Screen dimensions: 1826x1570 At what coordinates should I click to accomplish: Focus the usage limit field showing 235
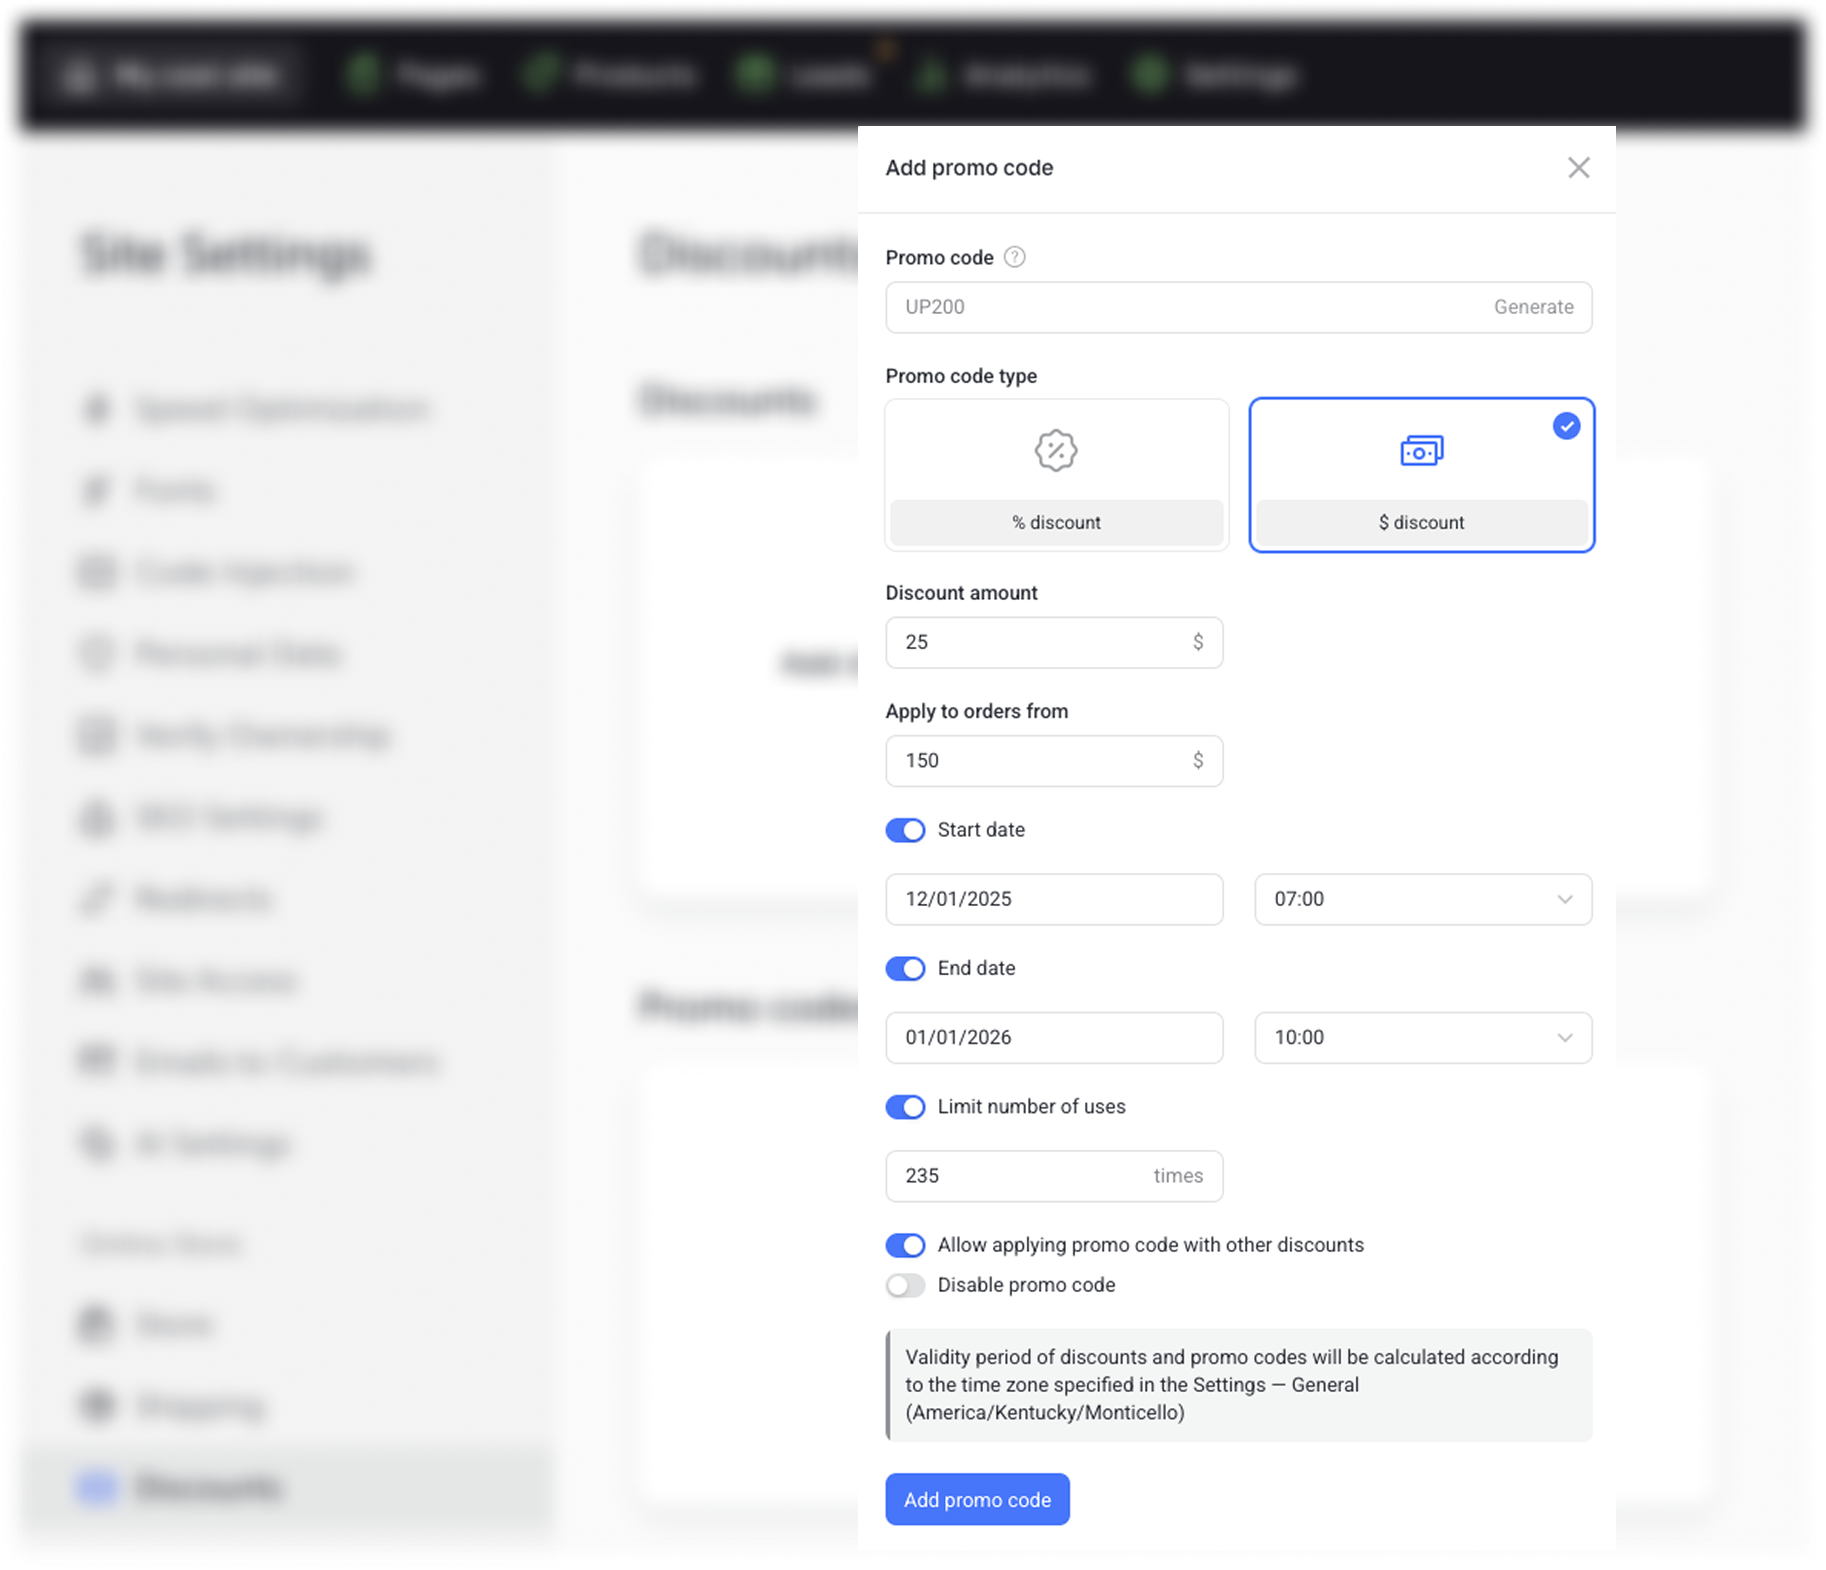(1020, 1176)
